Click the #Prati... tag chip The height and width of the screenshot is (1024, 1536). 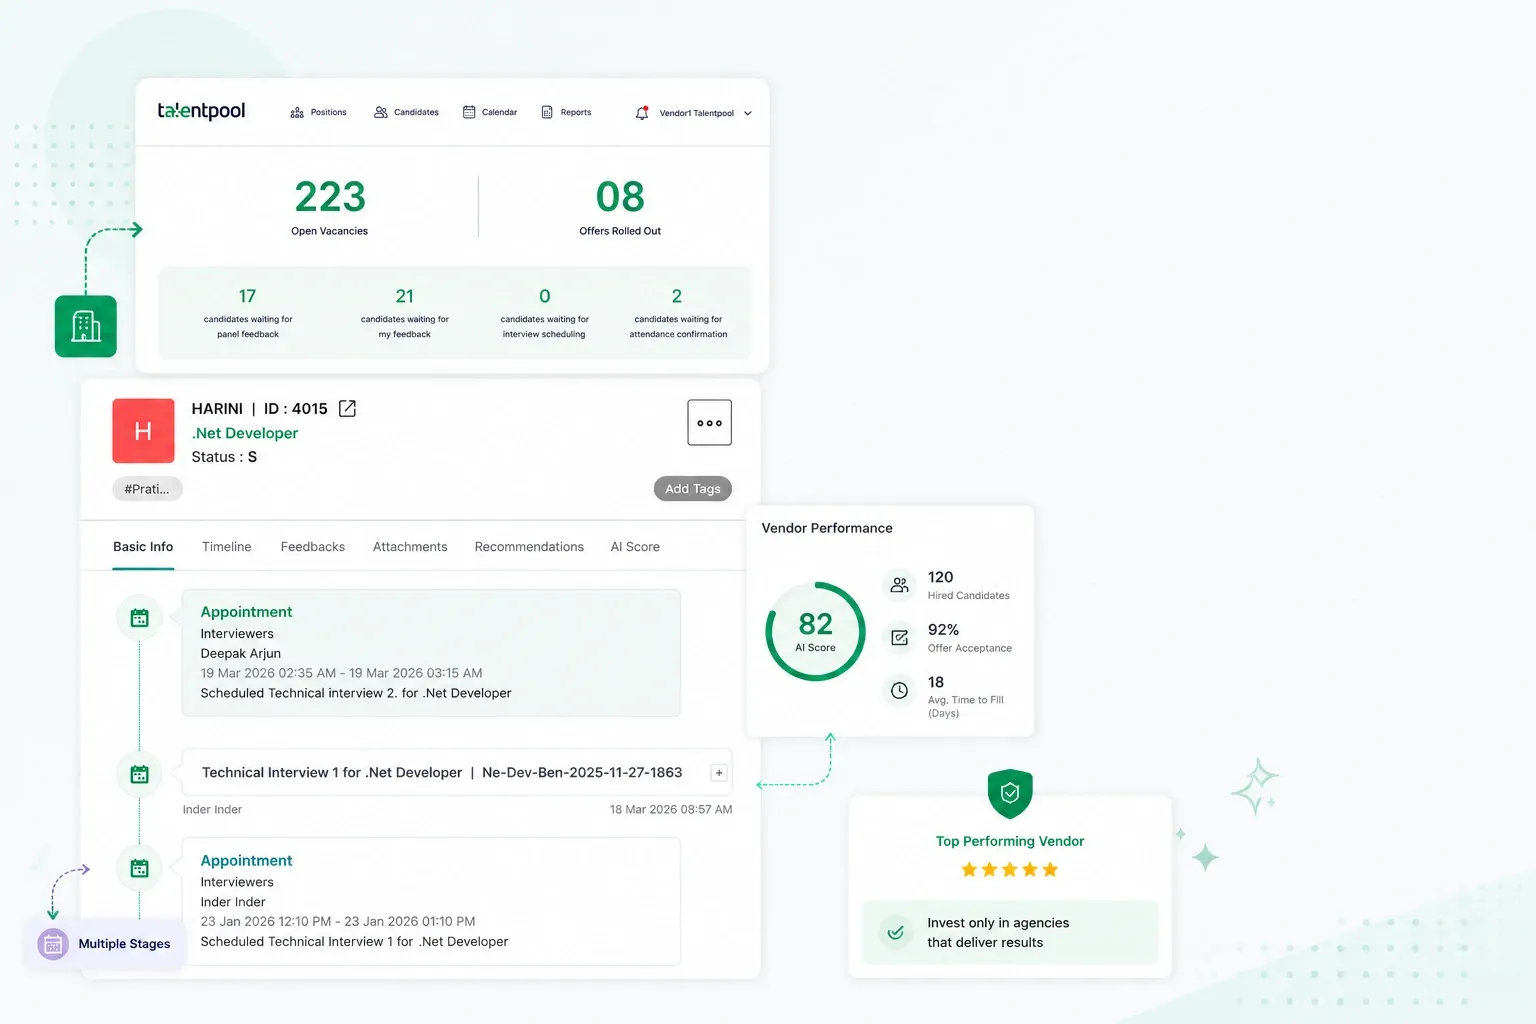pyautogui.click(x=147, y=489)
